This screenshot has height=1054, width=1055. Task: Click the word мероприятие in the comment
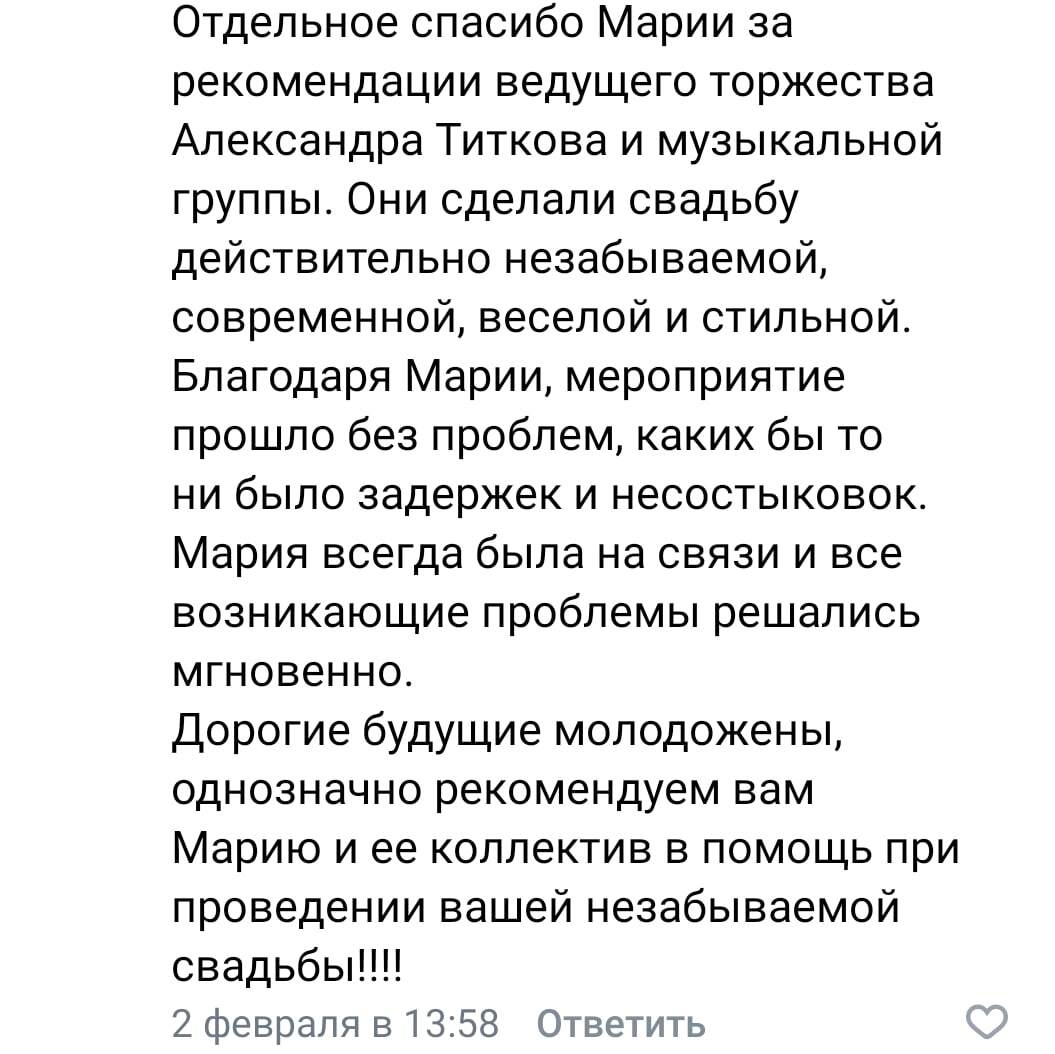pyautogui.click(x=704, y=379)
